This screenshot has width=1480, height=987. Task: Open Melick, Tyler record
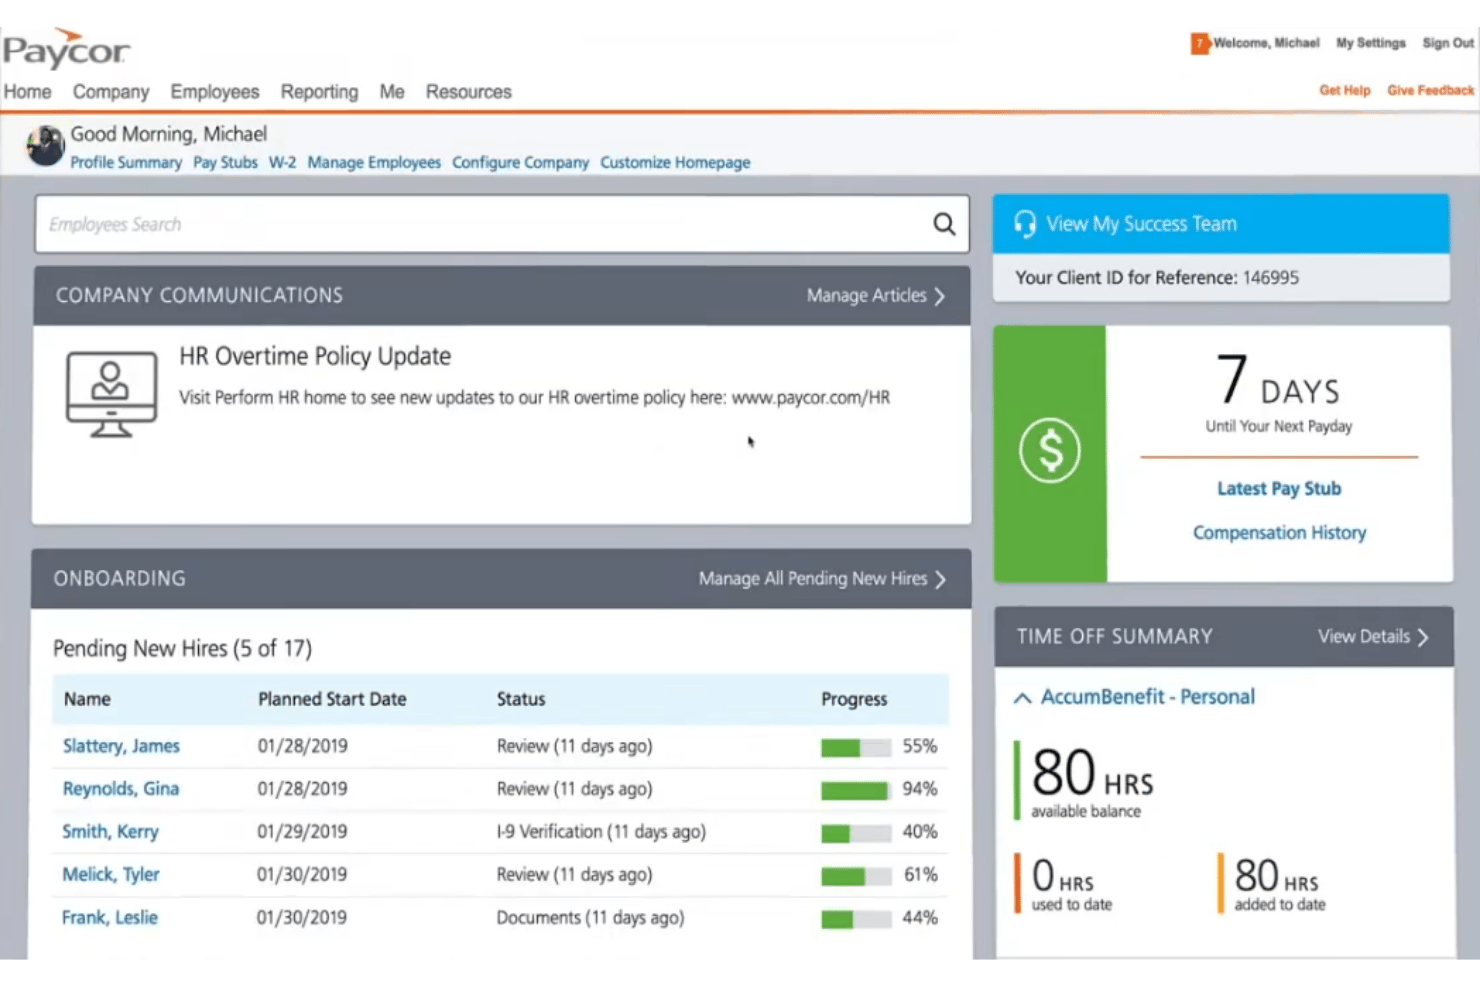click(x=111, y=875)
